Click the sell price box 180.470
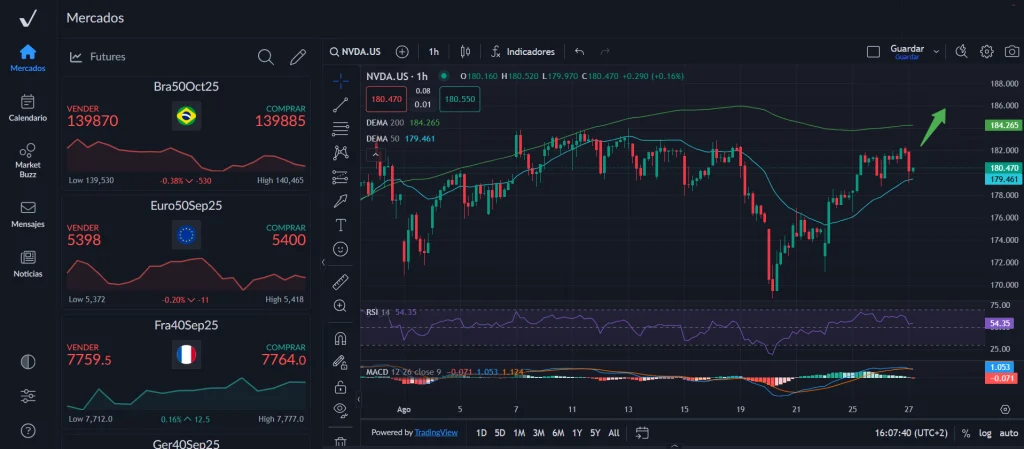Screen dimensions: 1024x449 [x=387, y=99]
